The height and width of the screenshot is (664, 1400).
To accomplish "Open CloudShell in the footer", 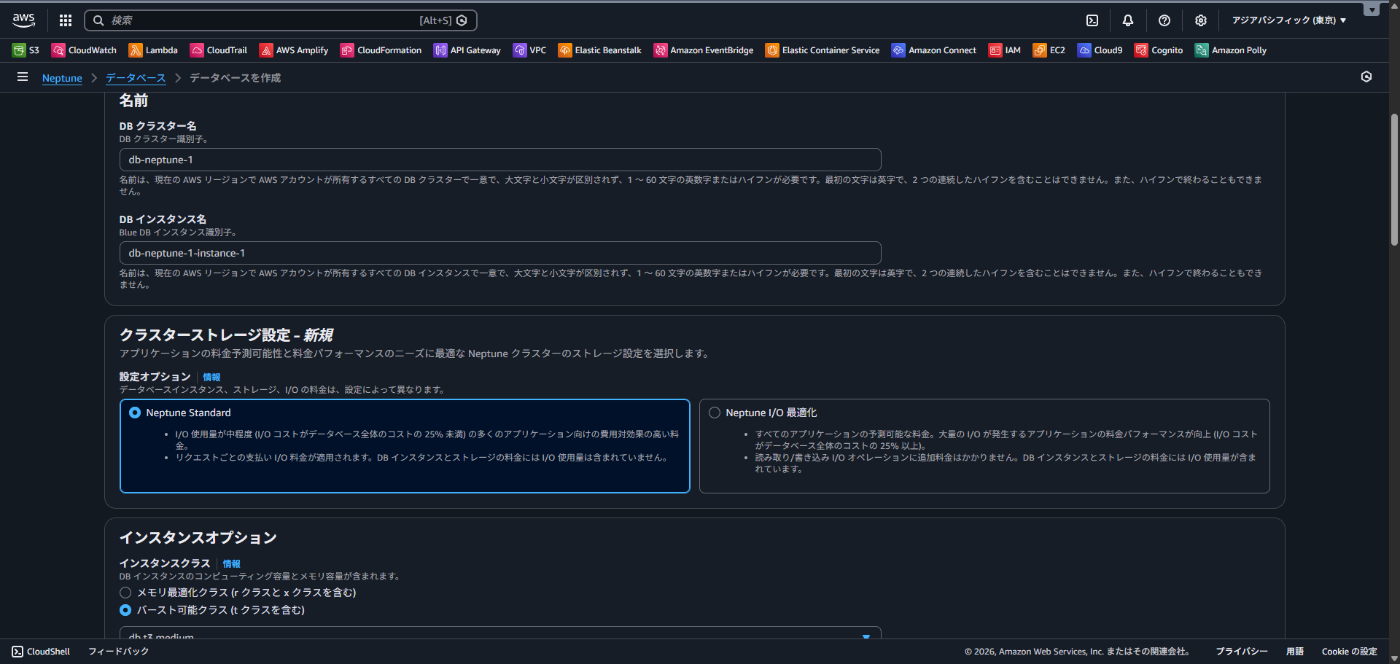I will point(41,651).
